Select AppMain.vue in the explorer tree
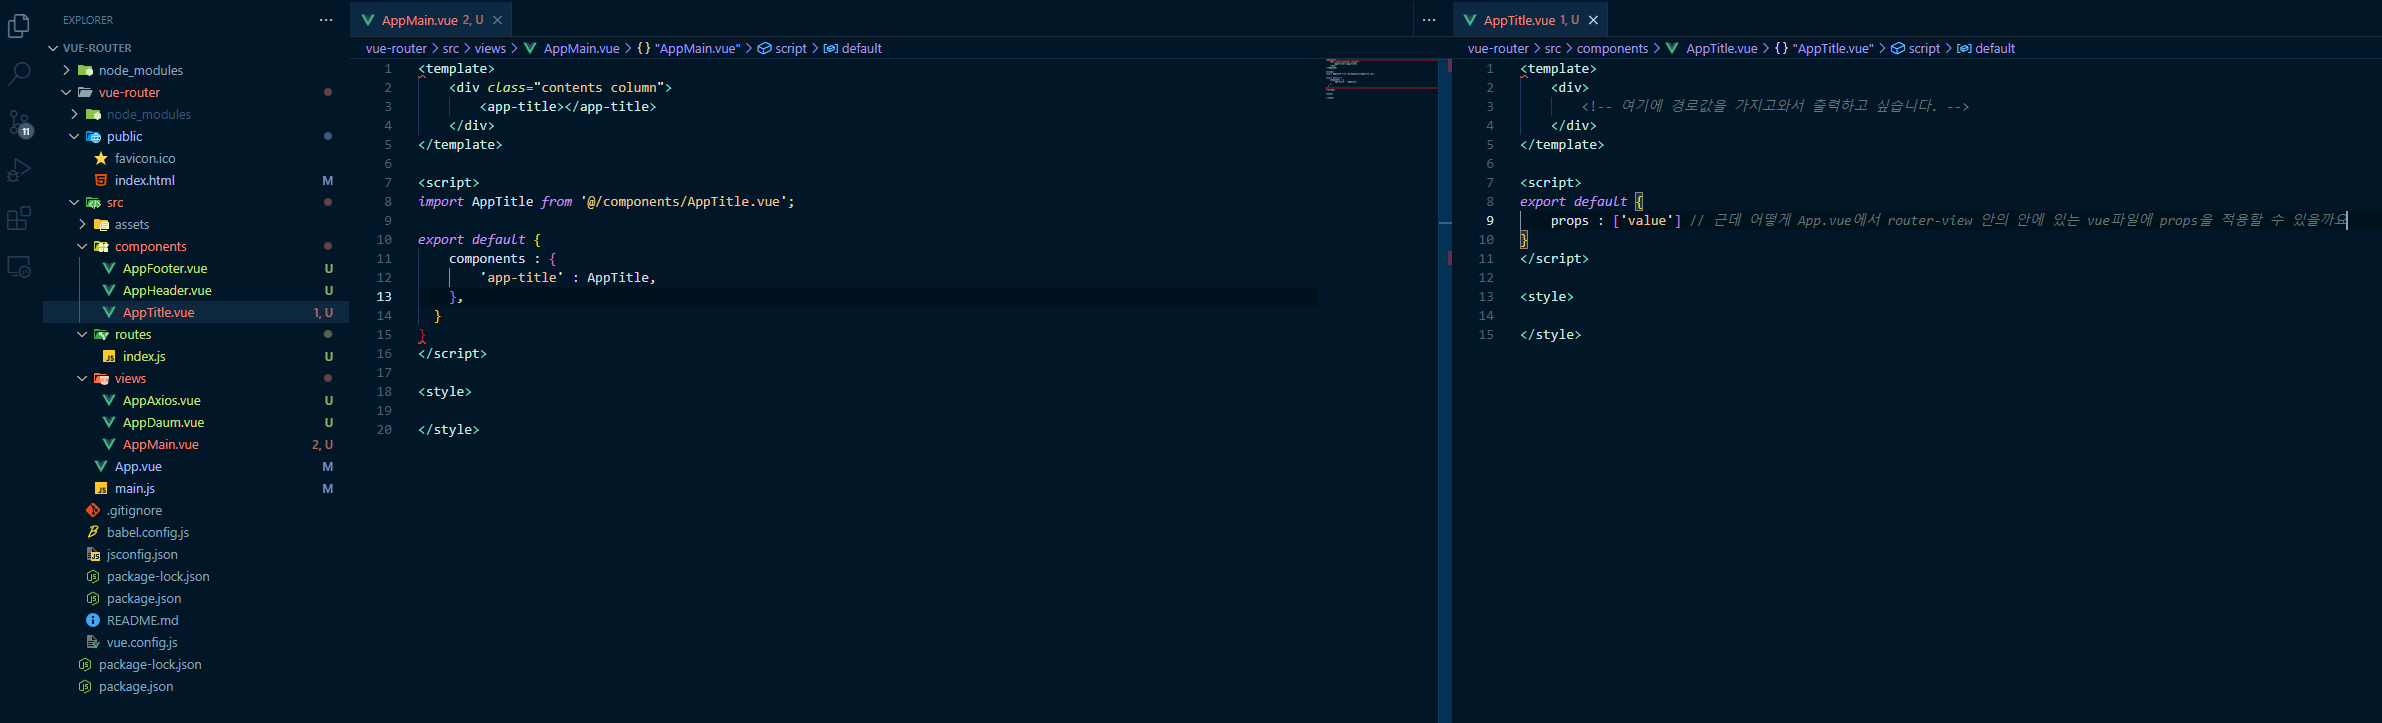 point(196,444)
